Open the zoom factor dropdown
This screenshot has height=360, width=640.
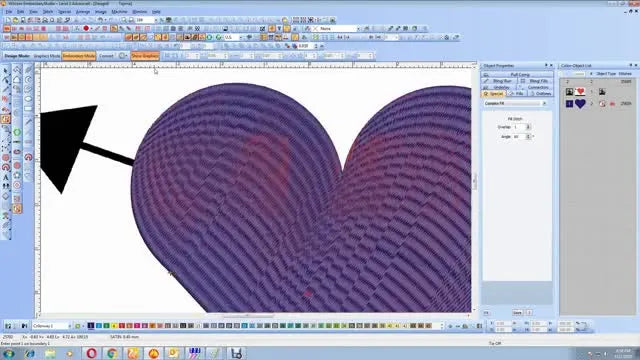(155, 20)
